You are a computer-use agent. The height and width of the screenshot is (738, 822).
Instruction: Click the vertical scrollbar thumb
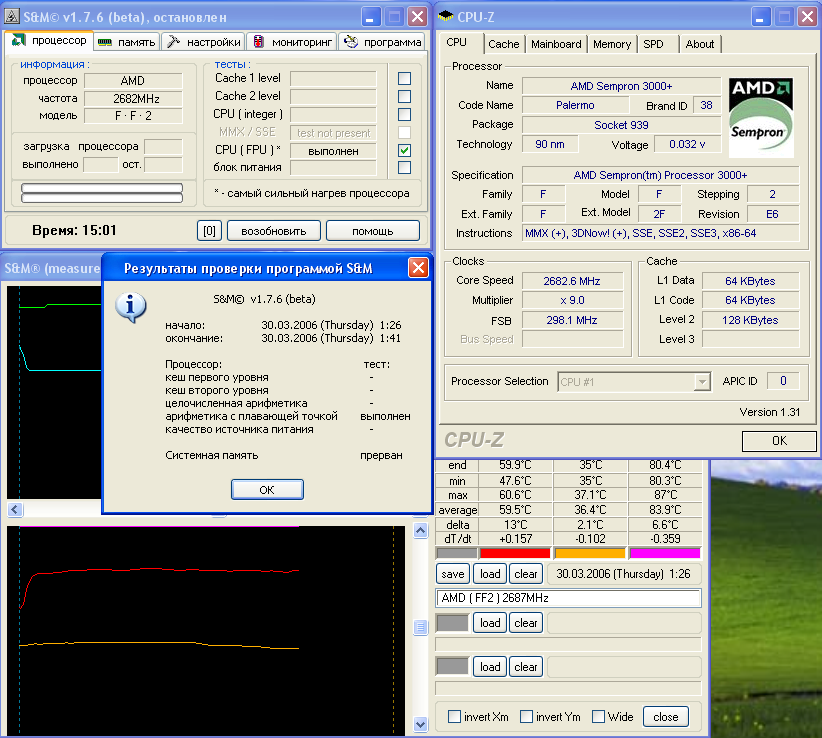[x=420, y=627]
